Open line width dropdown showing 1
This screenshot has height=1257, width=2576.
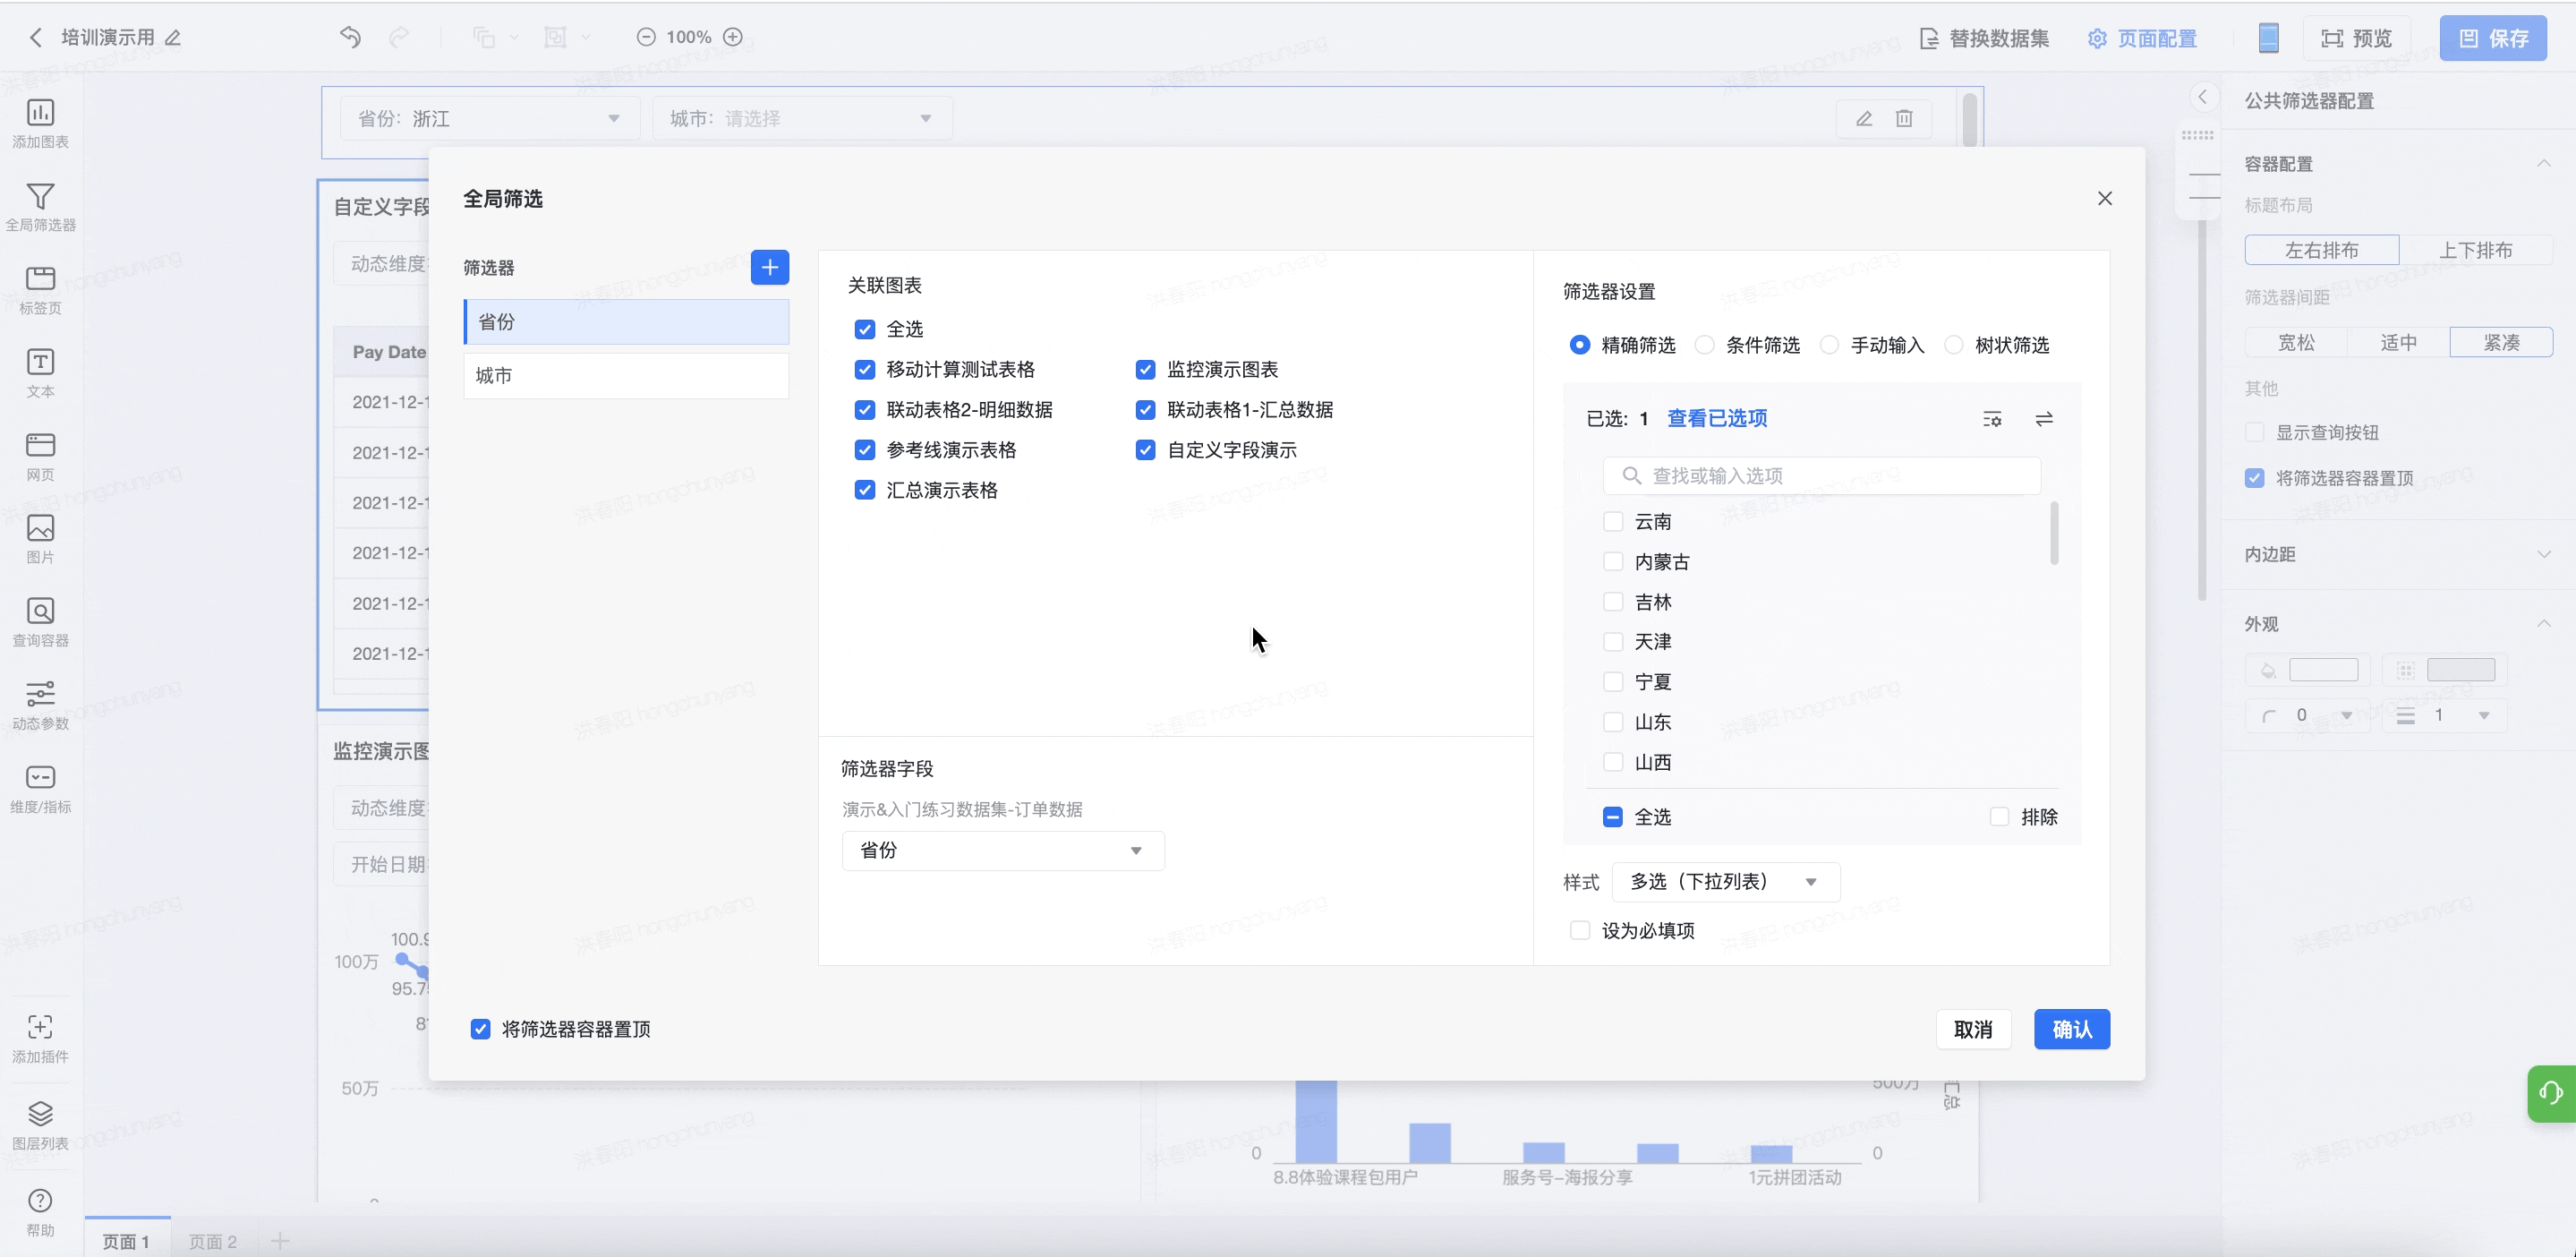[2445, 715]
